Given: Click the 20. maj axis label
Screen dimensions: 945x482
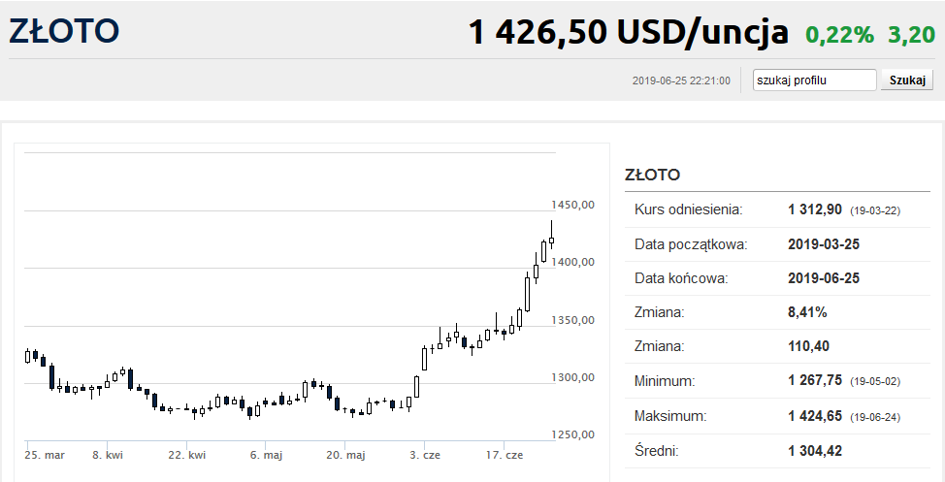Looking at the screenshot, I should coord(345,455).
